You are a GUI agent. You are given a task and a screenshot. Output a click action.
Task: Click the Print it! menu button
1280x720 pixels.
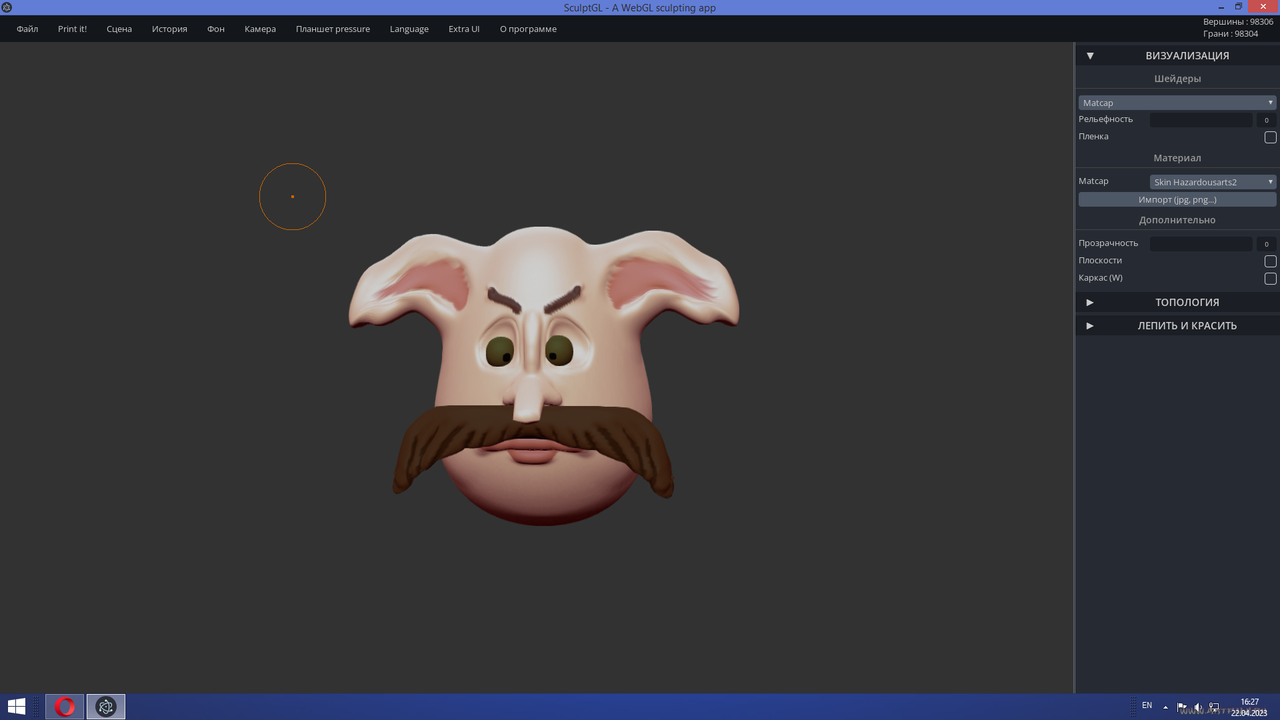(72, 29)
